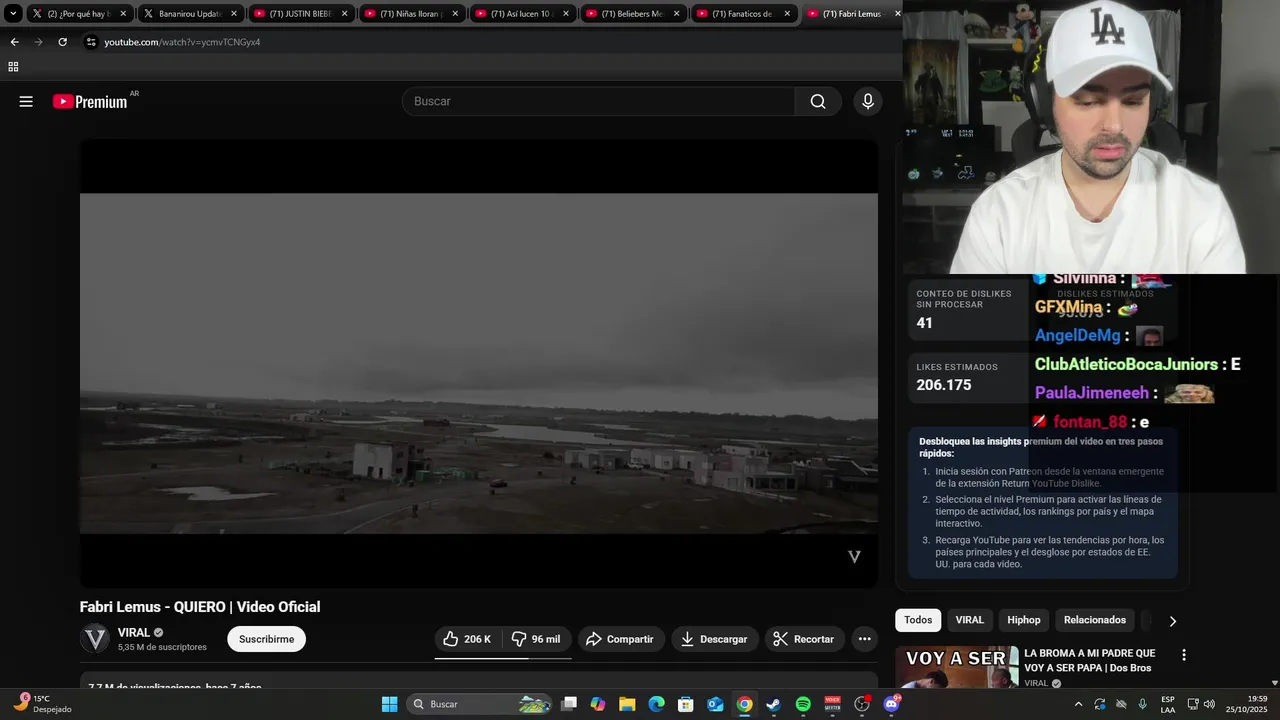Open the bookmarks apps grid icon
1280x720 pixels.
[x=13, y=67]
